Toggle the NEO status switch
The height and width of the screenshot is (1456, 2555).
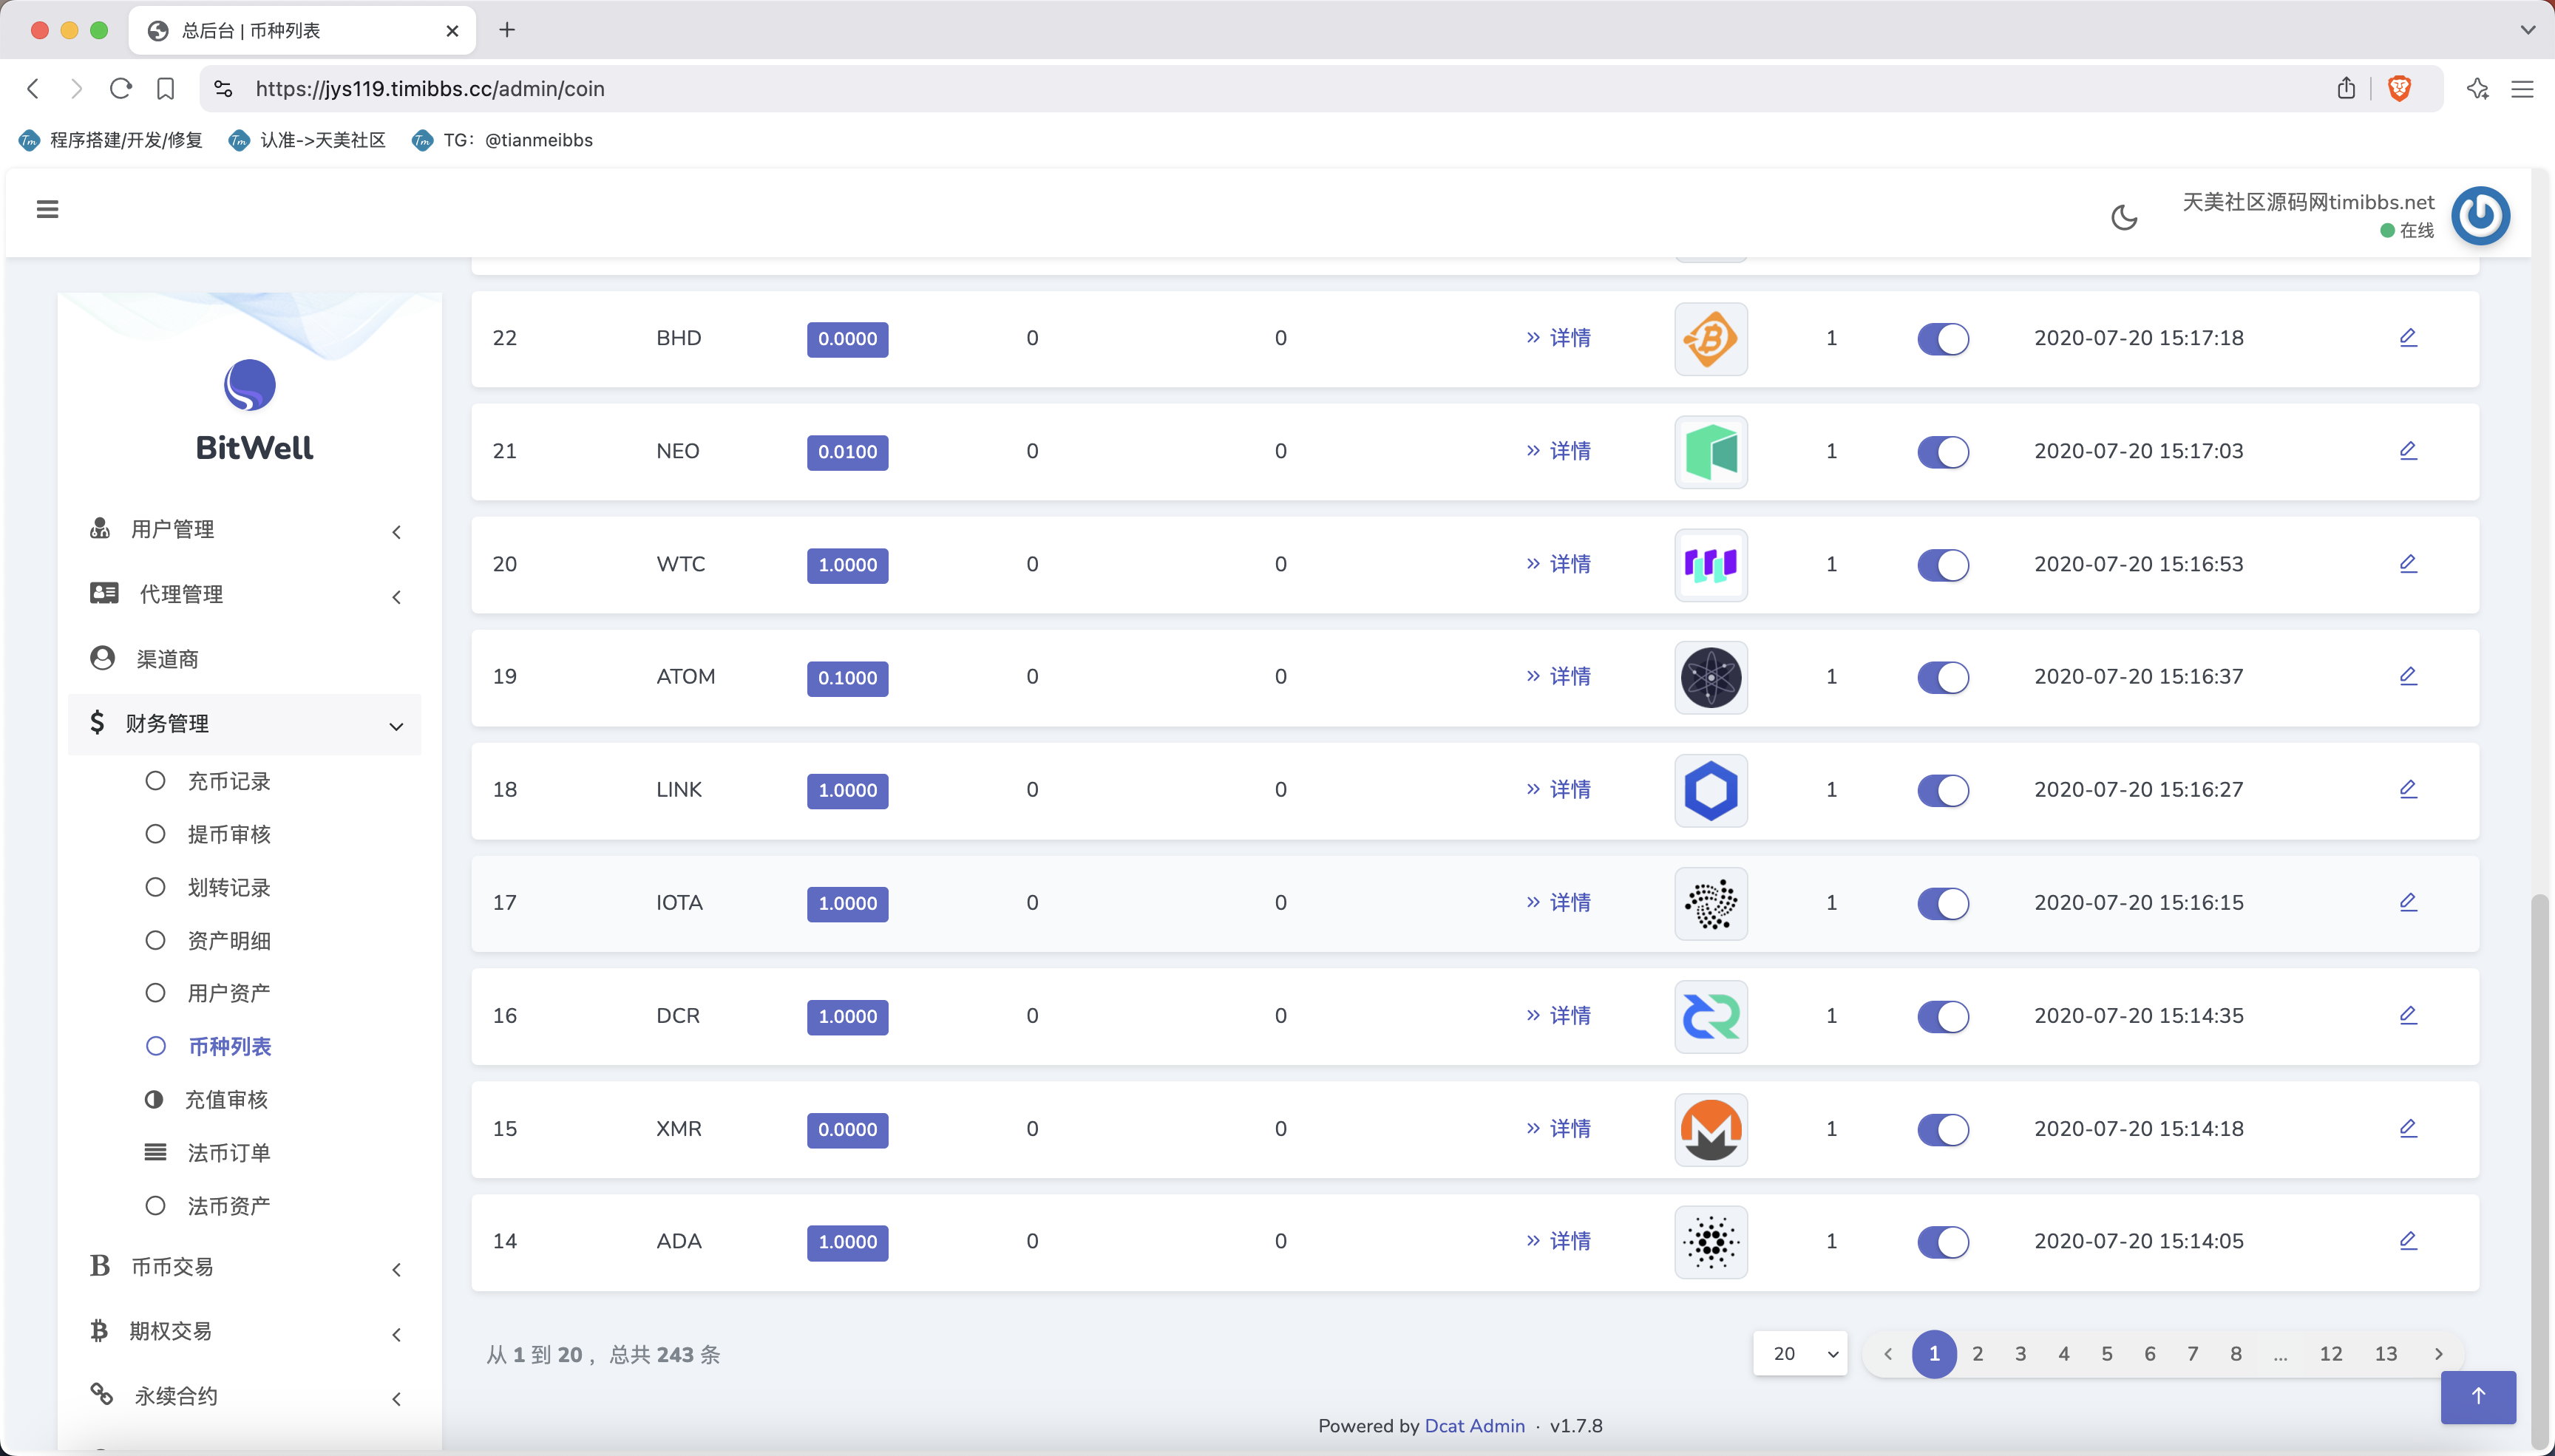[1943, 452]
